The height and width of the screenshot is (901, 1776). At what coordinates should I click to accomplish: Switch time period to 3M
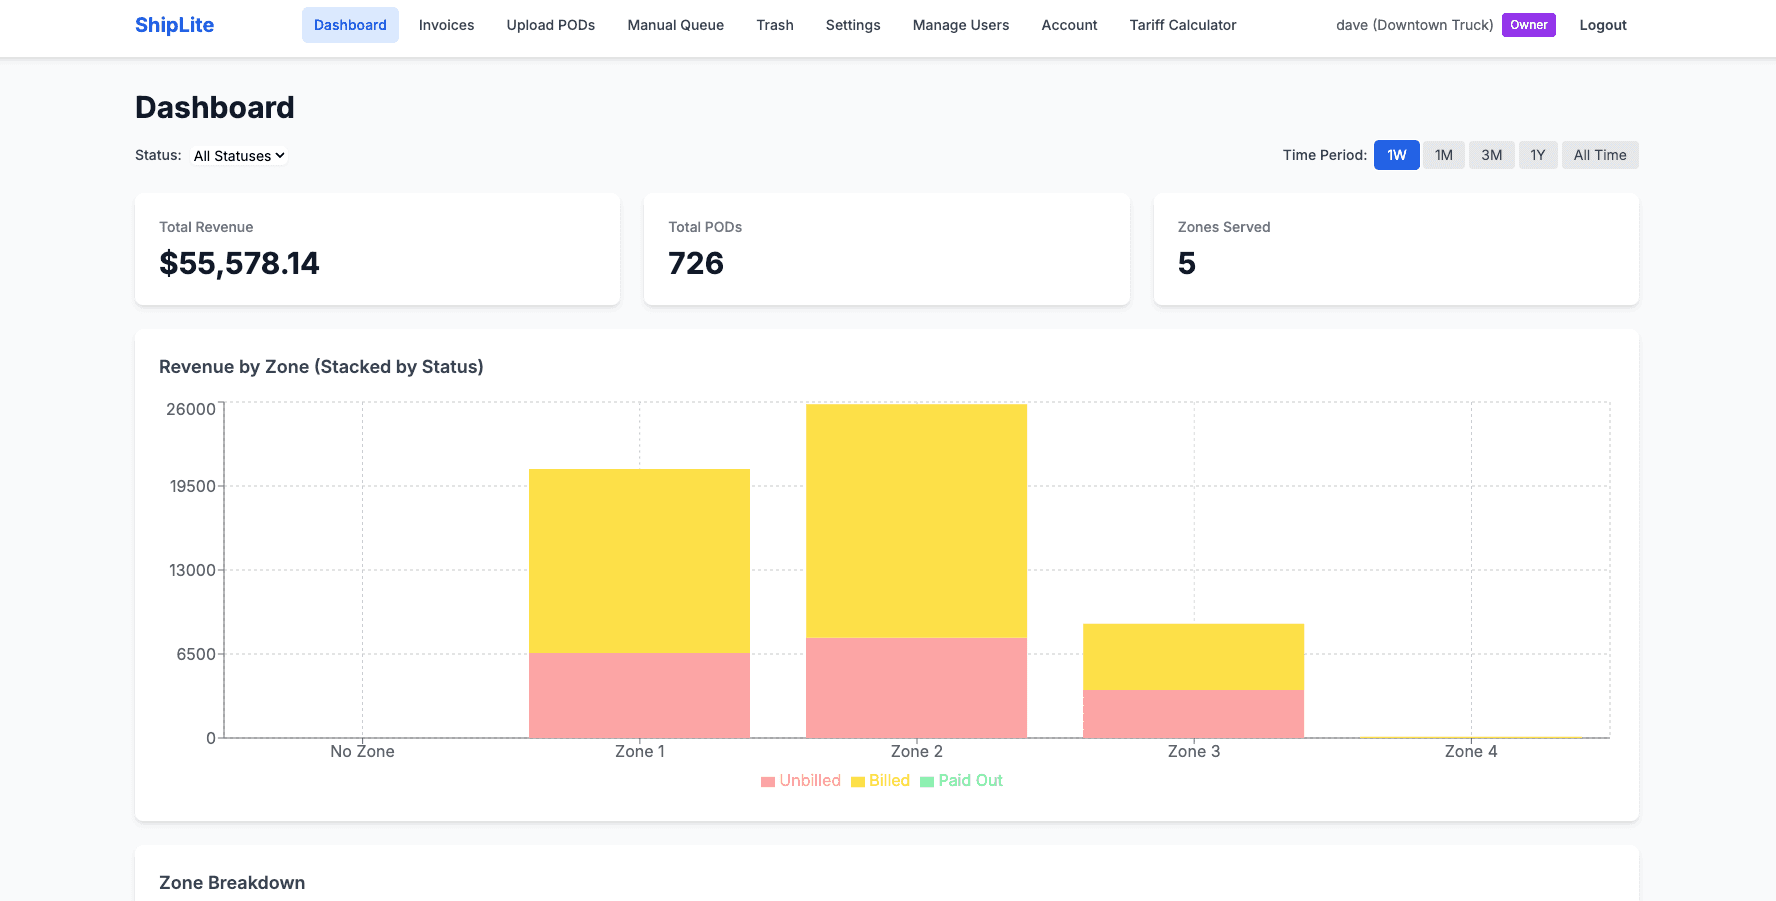pos(1491,155)
